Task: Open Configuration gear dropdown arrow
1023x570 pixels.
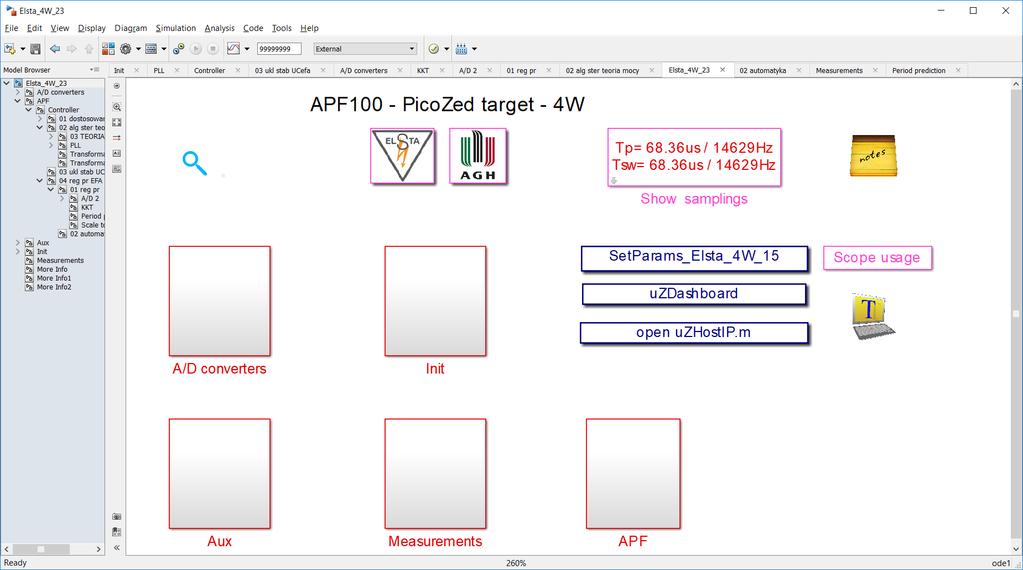Action: (138, 49)
